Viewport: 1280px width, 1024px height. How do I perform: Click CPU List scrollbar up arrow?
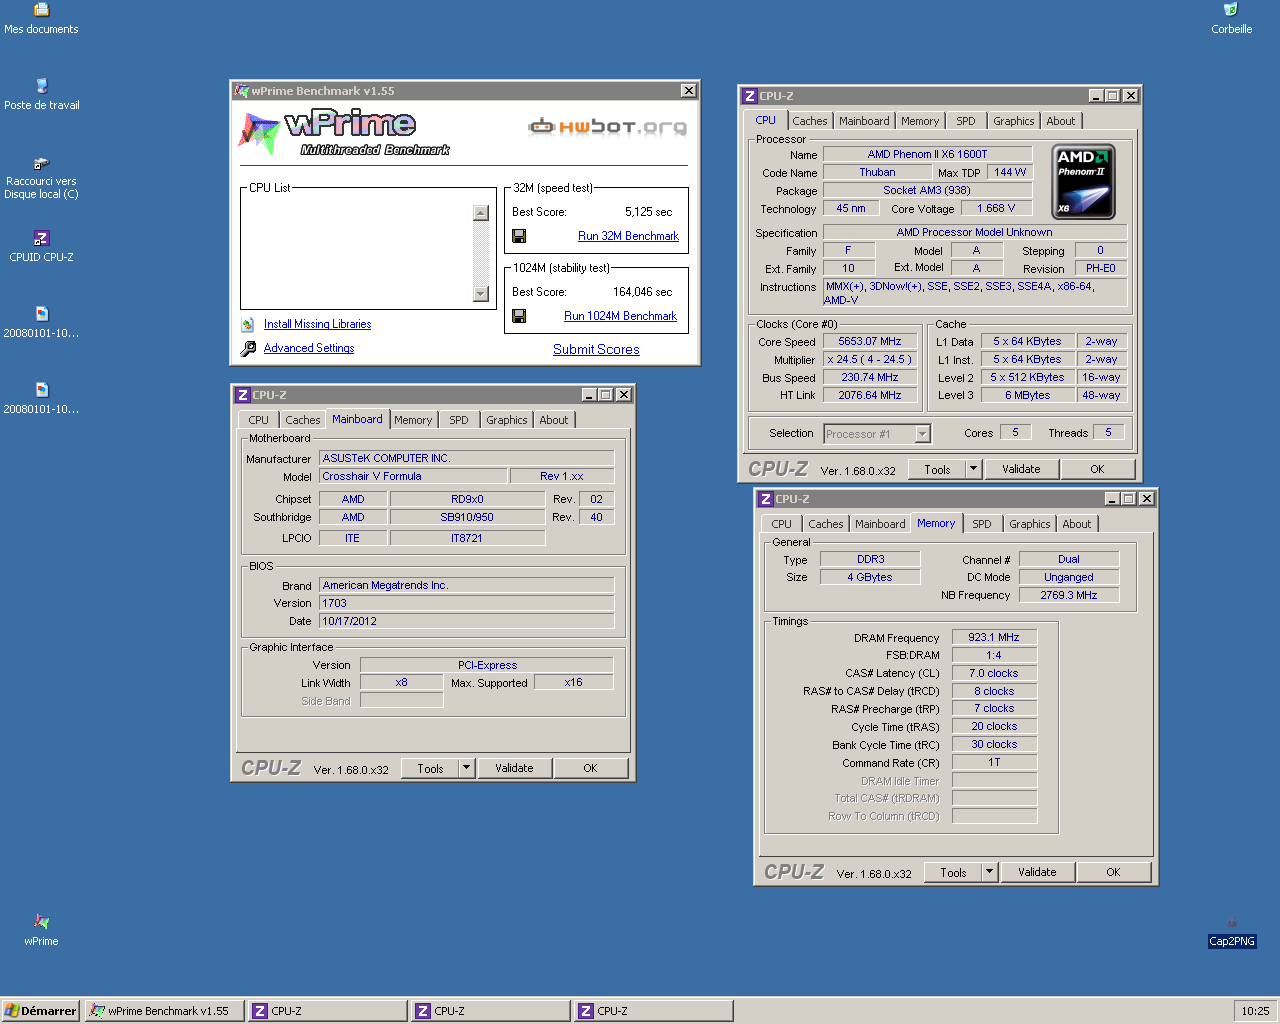coord(481,212)
